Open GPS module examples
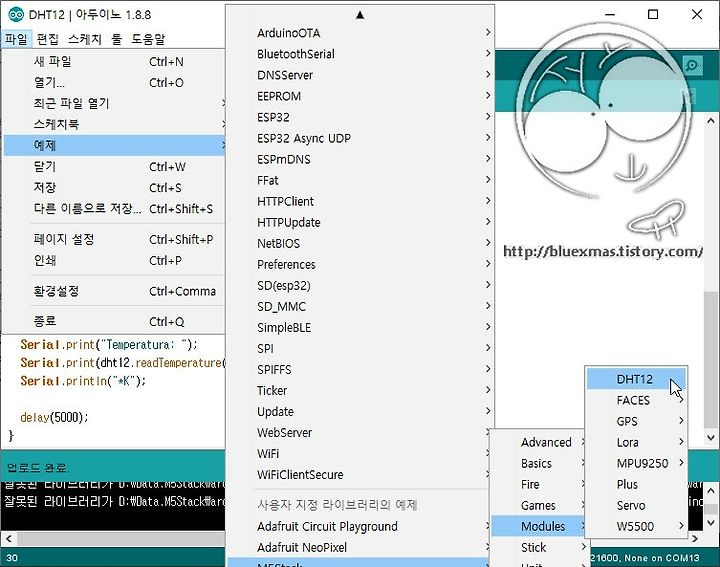The width and height of the screenshot is (720, 567). coord(636,421)
